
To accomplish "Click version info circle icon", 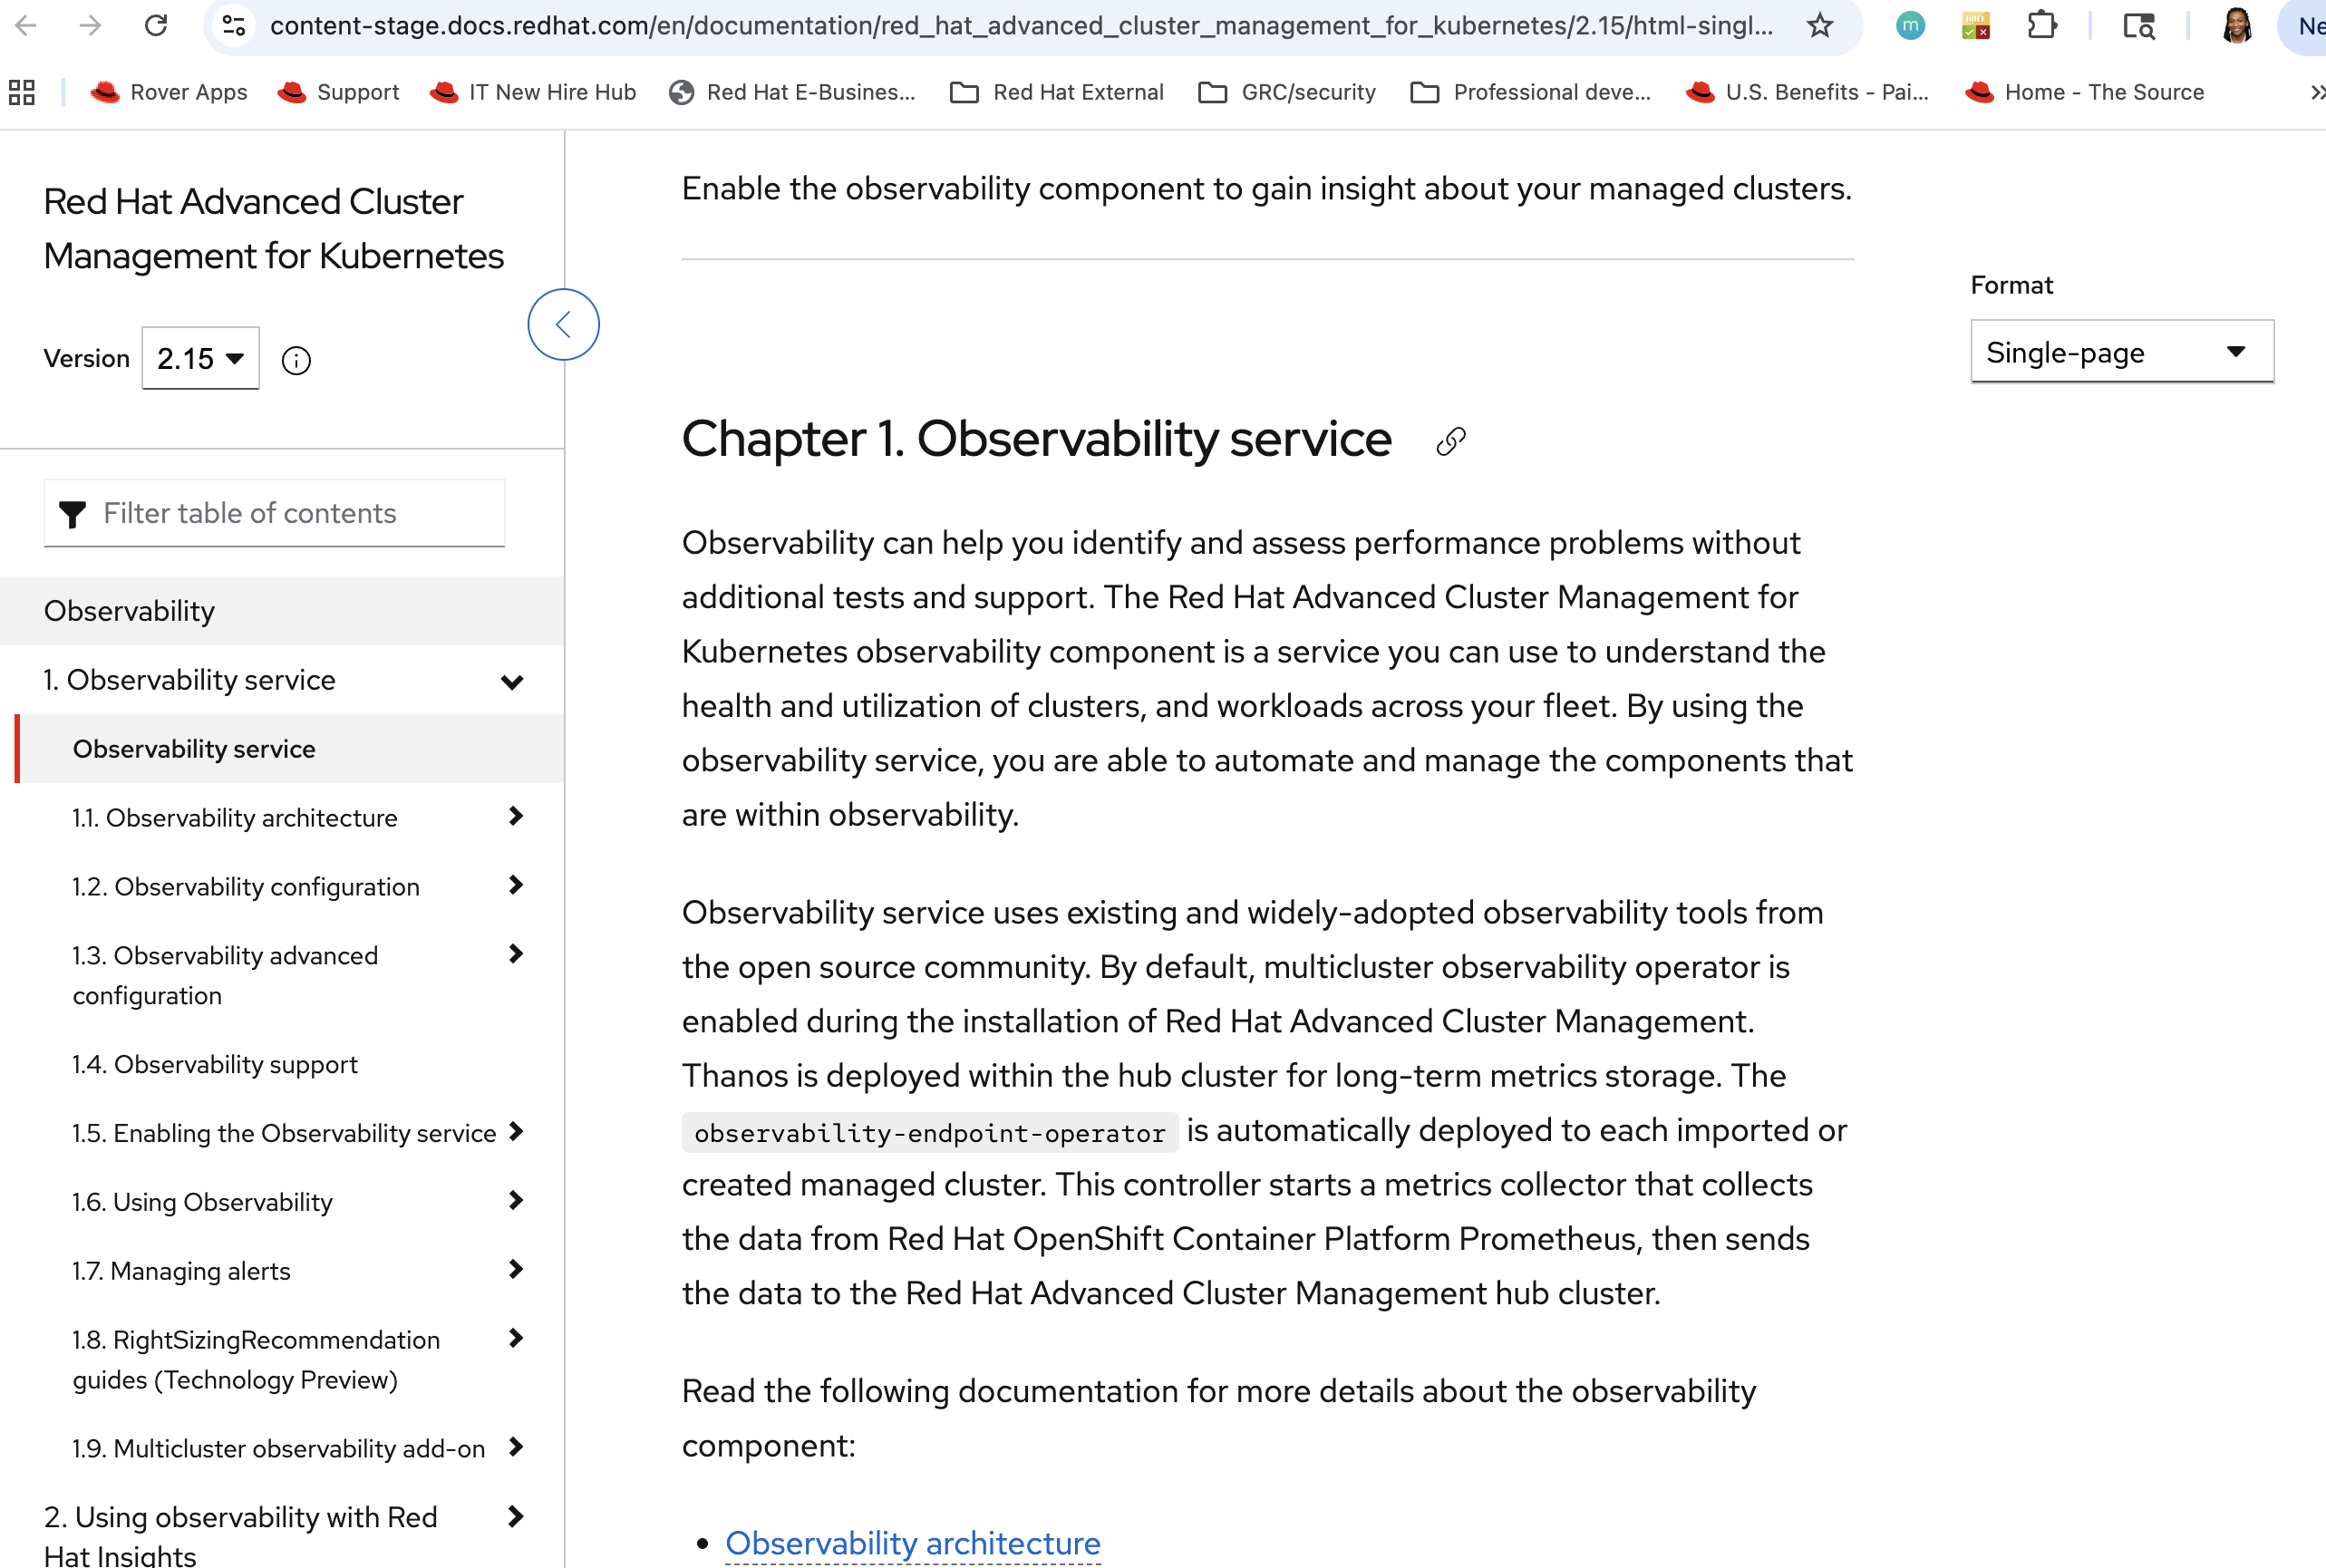I will tap(296, 360).
